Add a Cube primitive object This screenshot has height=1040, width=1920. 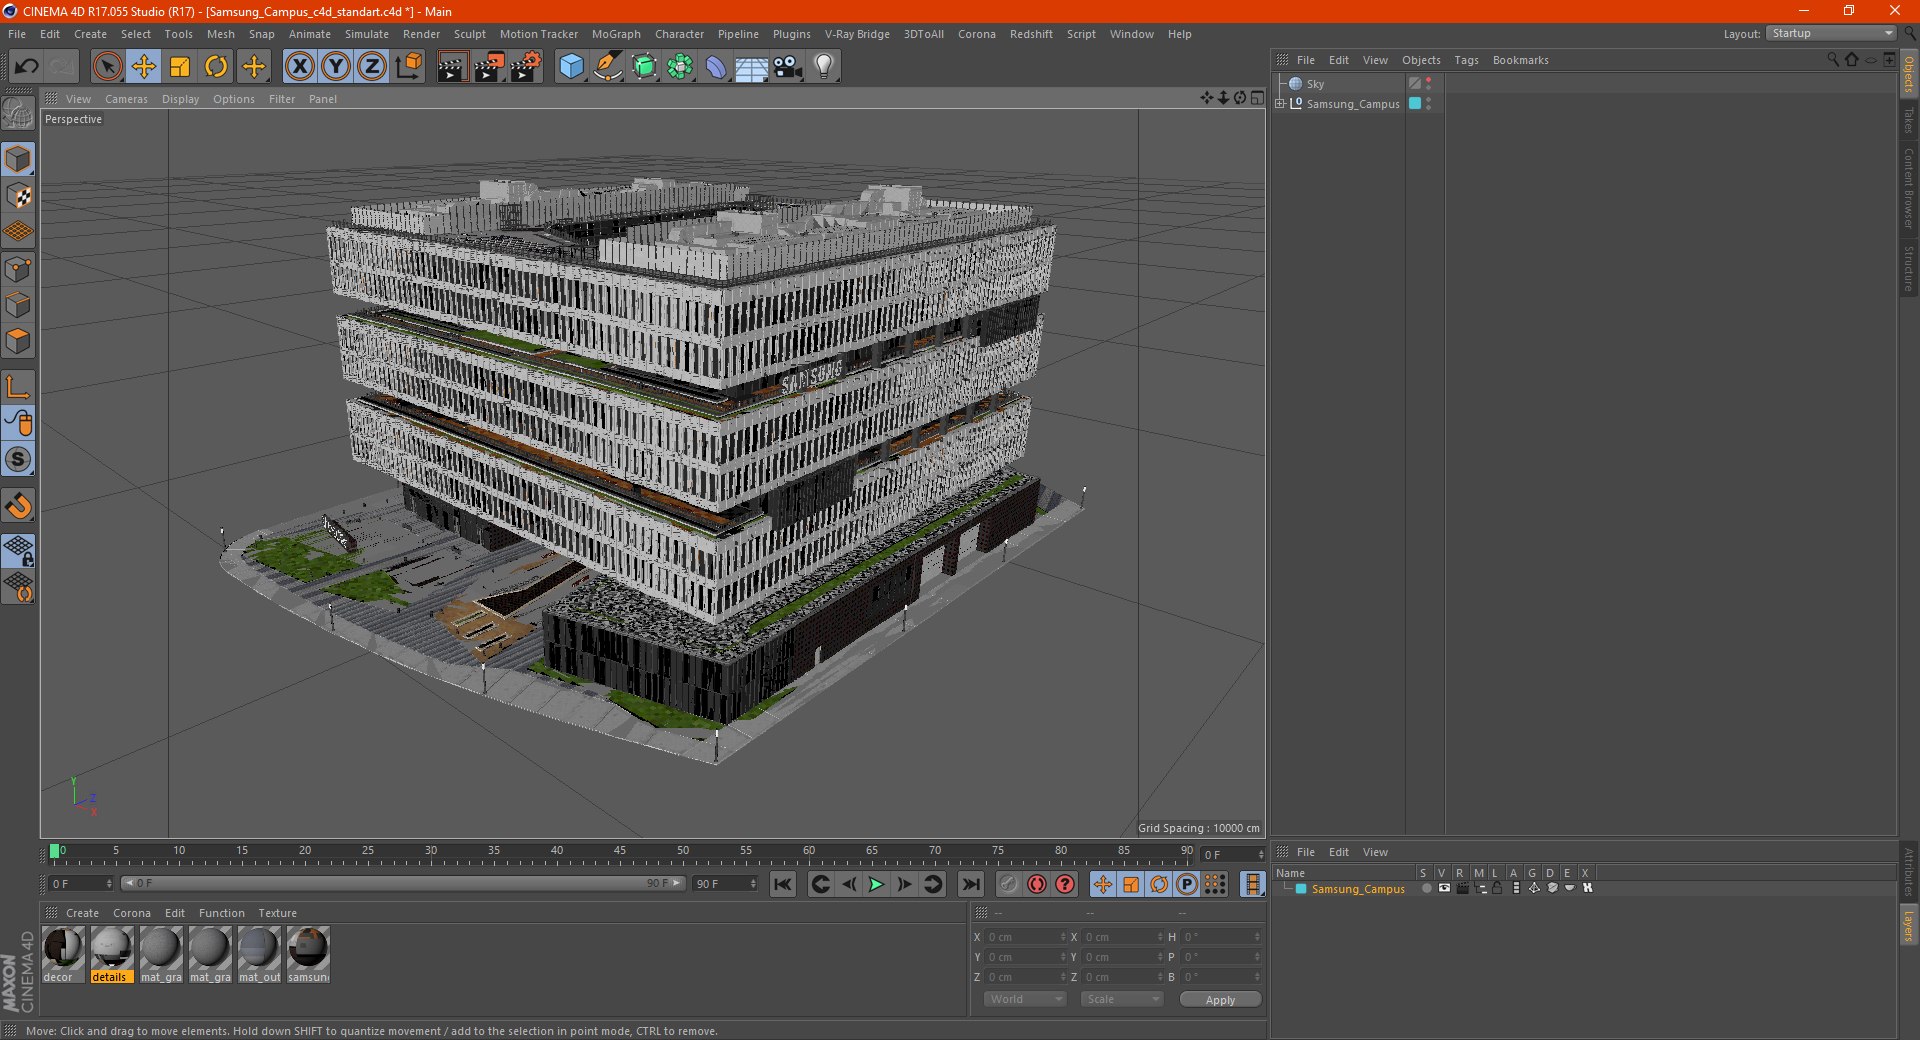571,67
